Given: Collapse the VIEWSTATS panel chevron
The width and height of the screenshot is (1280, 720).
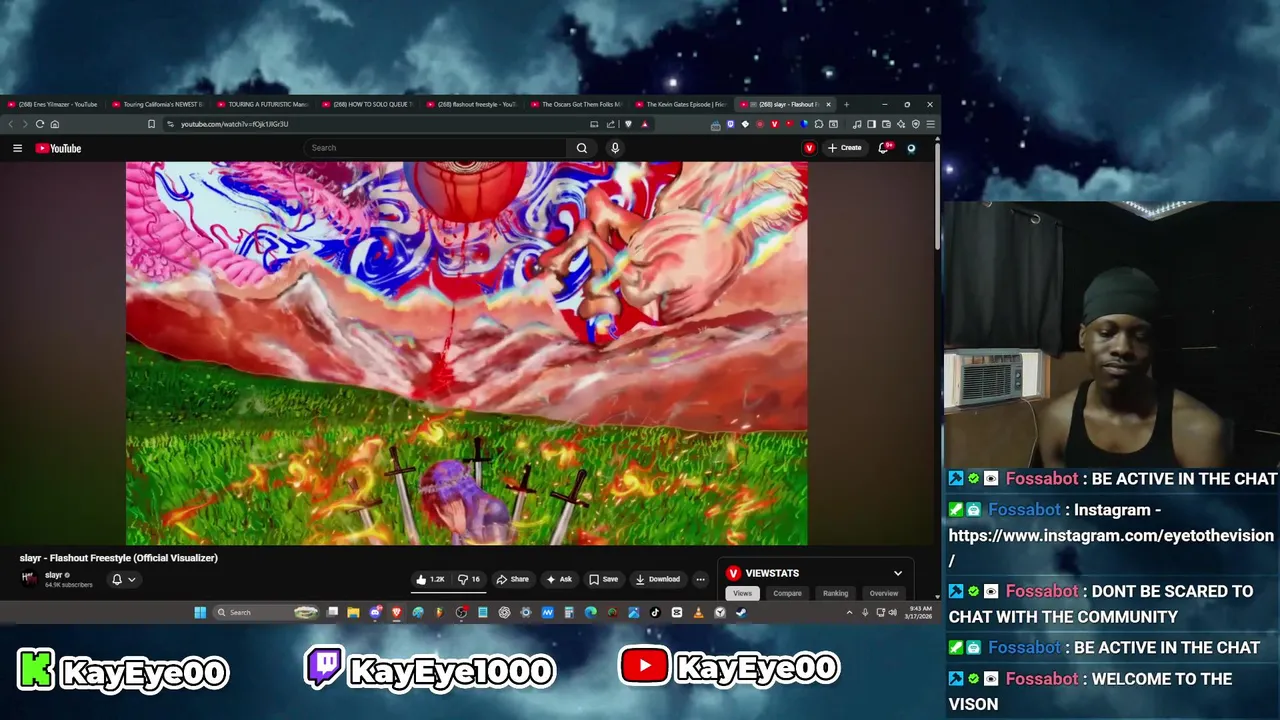Looking at the screenshot, I should pyautogui.click(x=898, y=573).
